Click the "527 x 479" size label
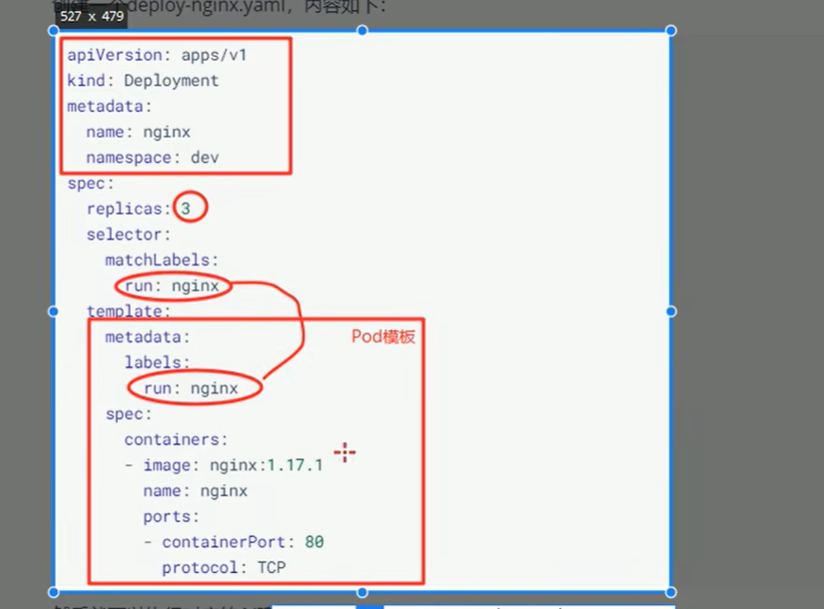824x609 pixels. (92, 17)
